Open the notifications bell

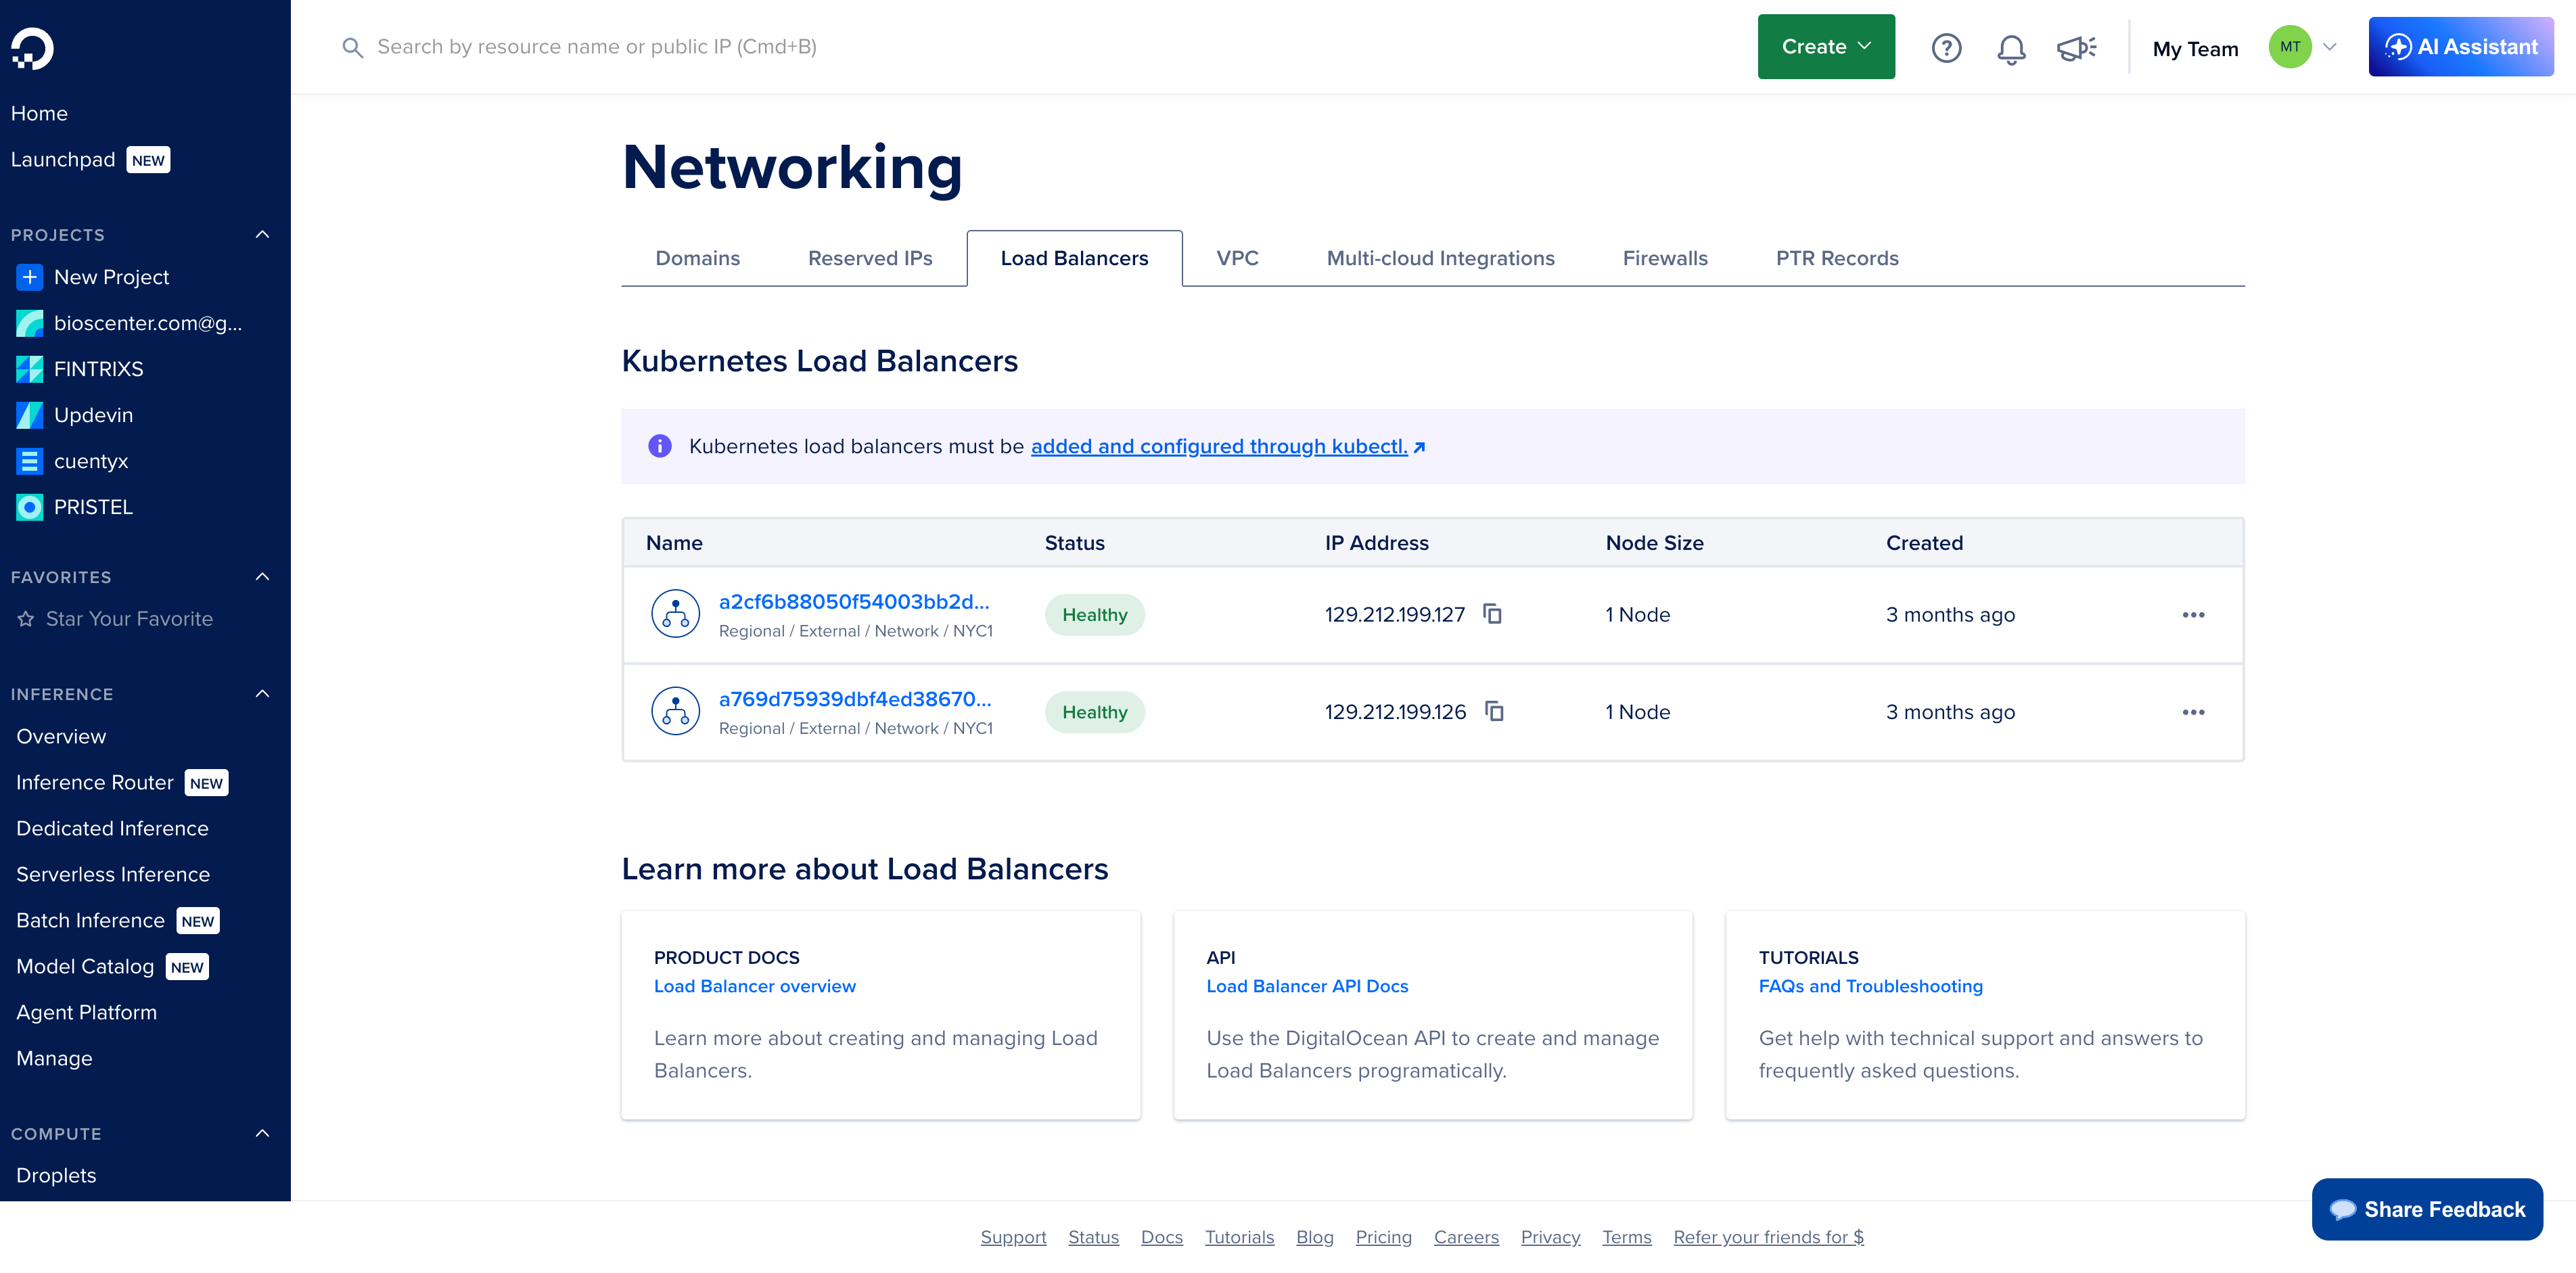[x=2011, y=48]
